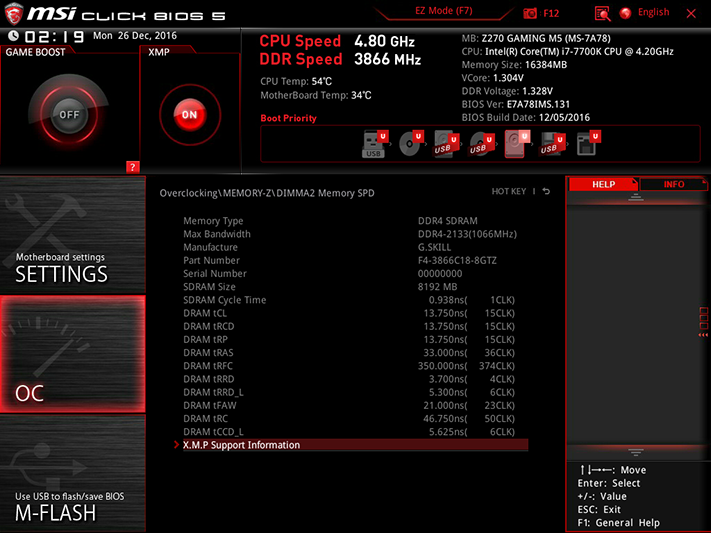Click the MSI dragon shield logo
Image resolution: width=711 pixels, height=533 pixels.
point(14,14)
